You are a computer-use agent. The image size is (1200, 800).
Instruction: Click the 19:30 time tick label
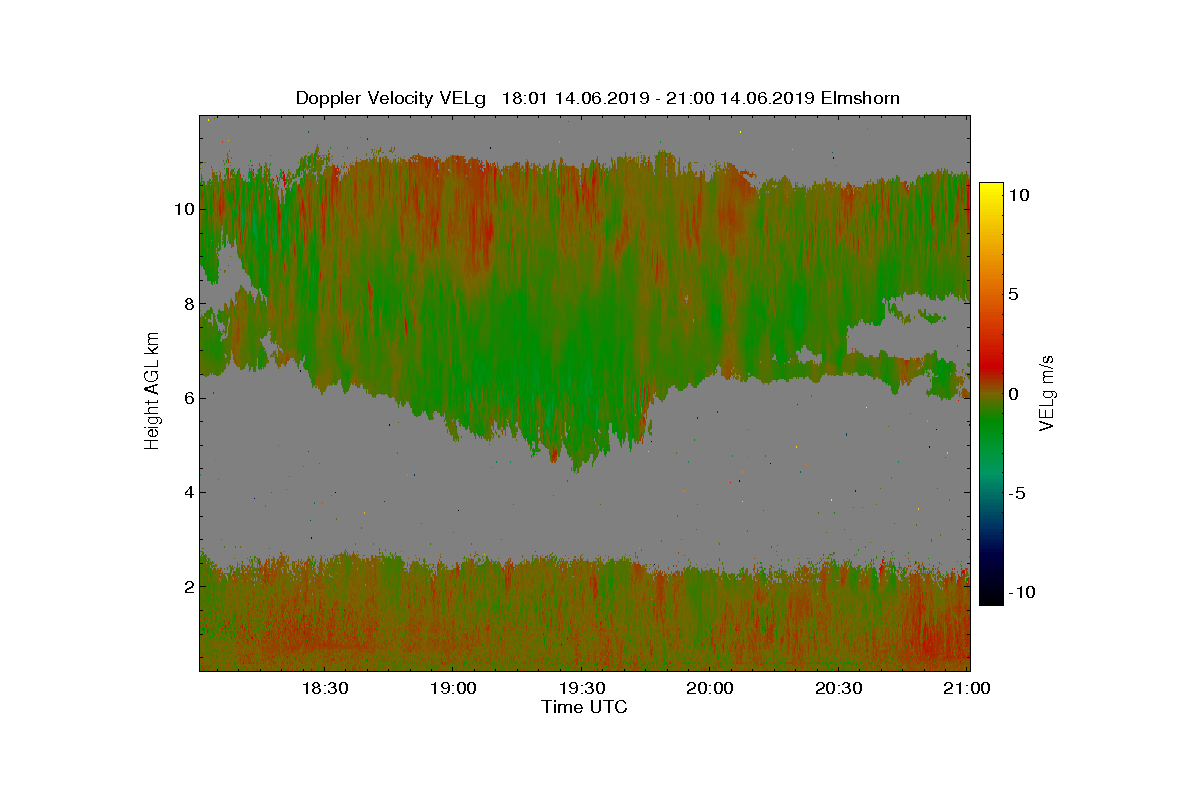coord(582,688)
